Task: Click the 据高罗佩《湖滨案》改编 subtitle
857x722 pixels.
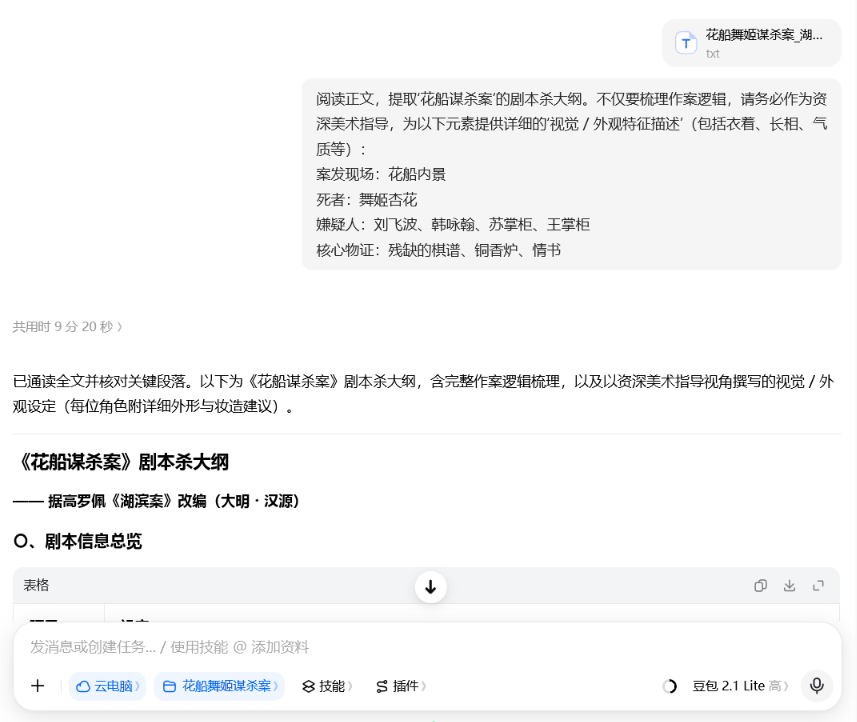Action: click(x=156, y=501)
